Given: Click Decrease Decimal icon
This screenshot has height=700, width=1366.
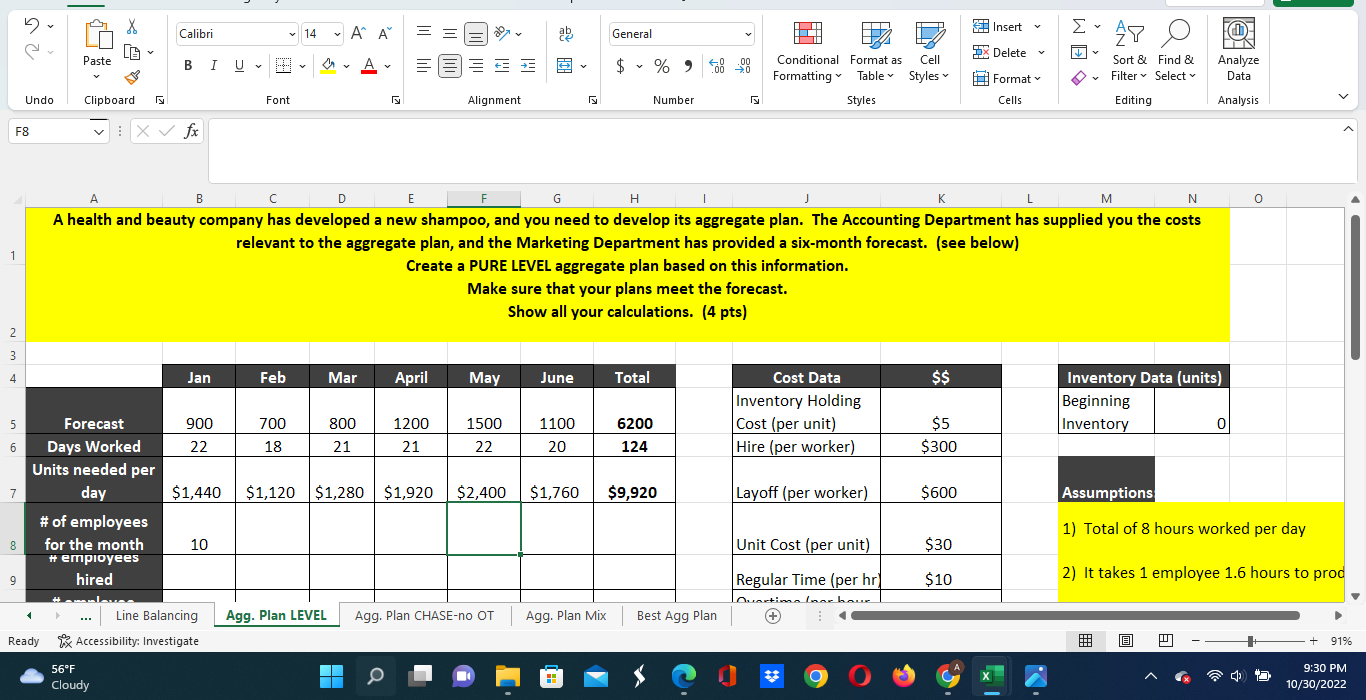Looking at the screenshot, I should click(743, 66).
